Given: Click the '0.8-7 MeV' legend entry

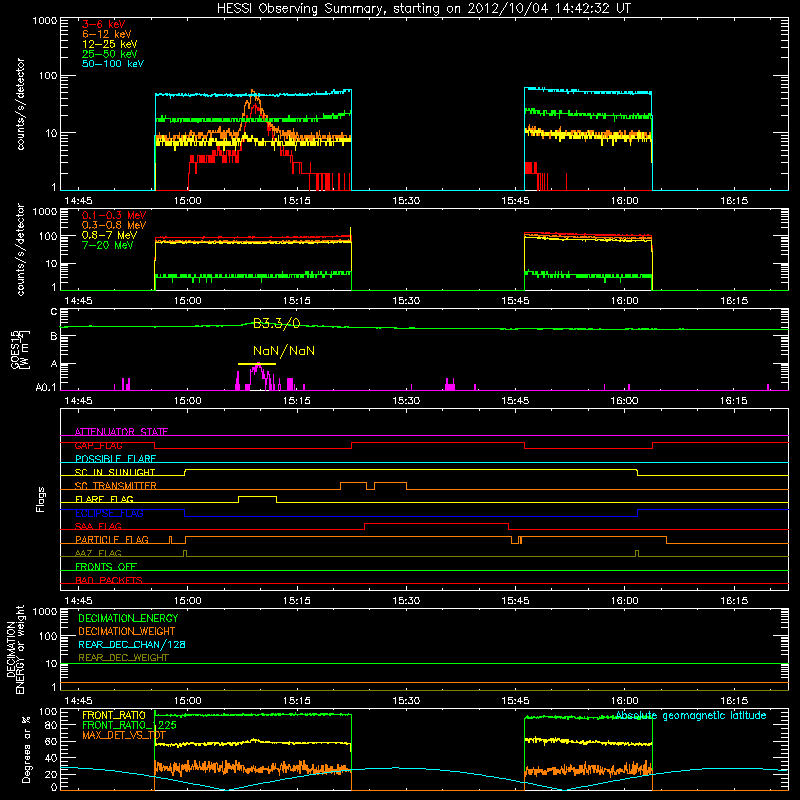Looking at the screenshot, I should tap(109, 235).
